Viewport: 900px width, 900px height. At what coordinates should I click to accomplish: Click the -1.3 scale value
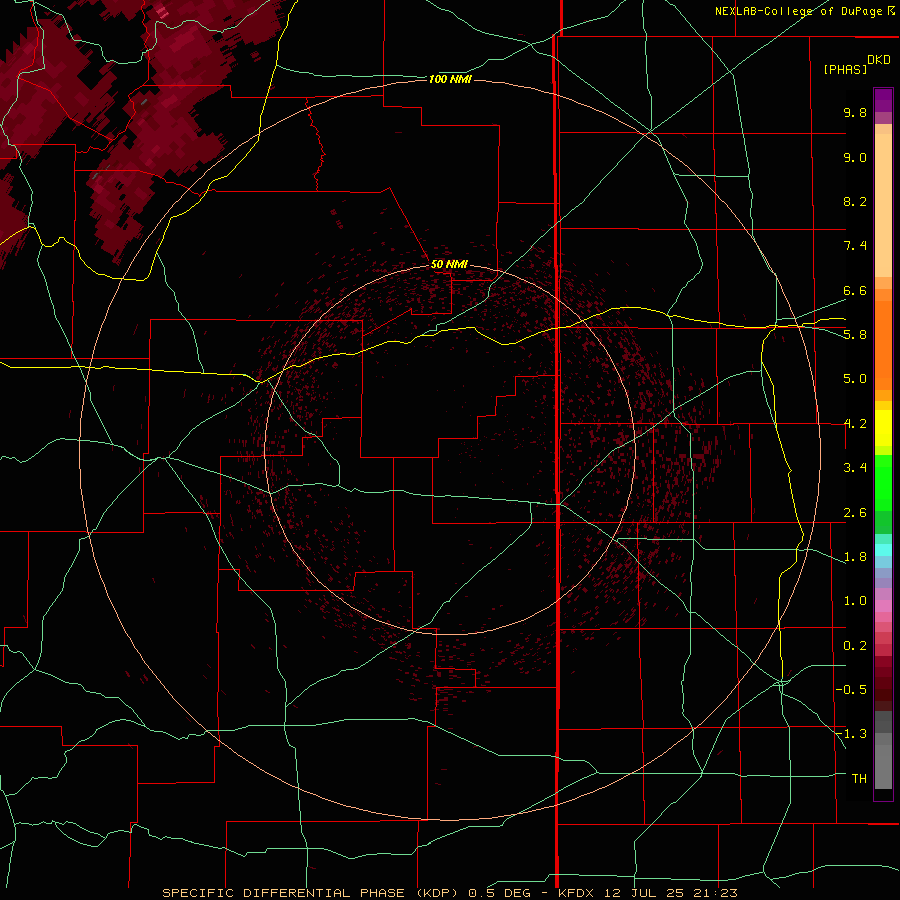coord(851,734)
